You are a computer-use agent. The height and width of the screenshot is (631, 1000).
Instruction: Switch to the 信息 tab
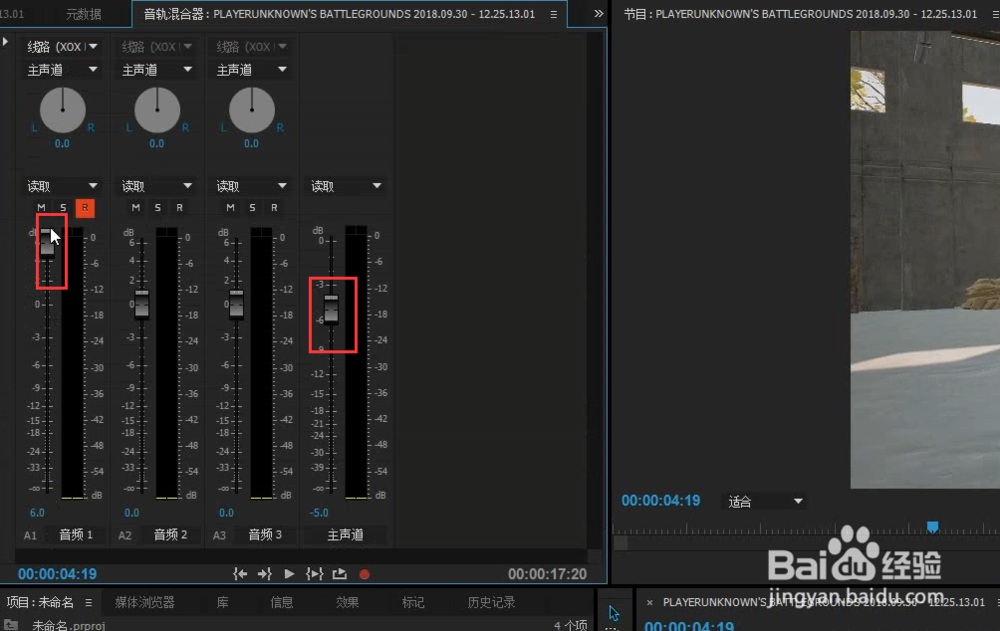pyautogui.click(x=282, y=602)
